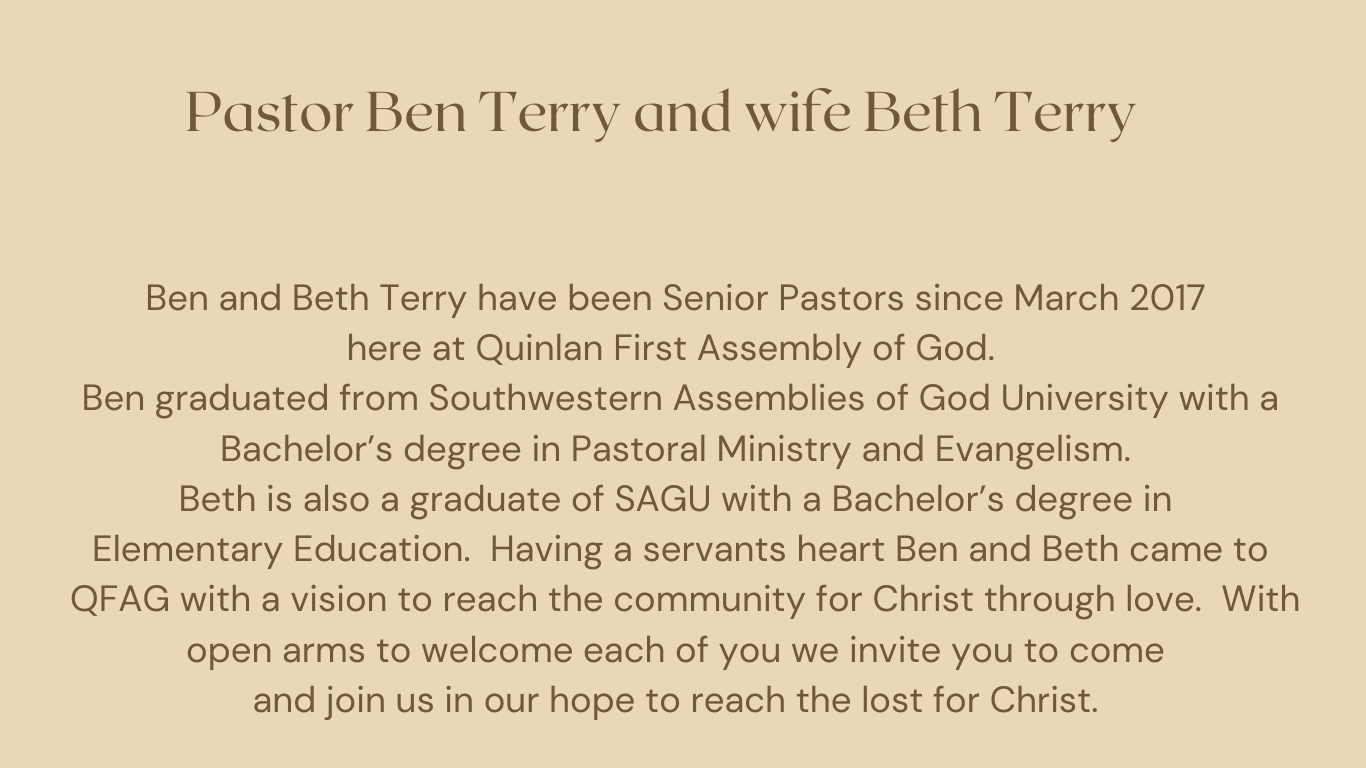The height and width of the screenshot is (768, 1366).
Task: Click the text 'March 2017'
Action: tap(1109, 298)
